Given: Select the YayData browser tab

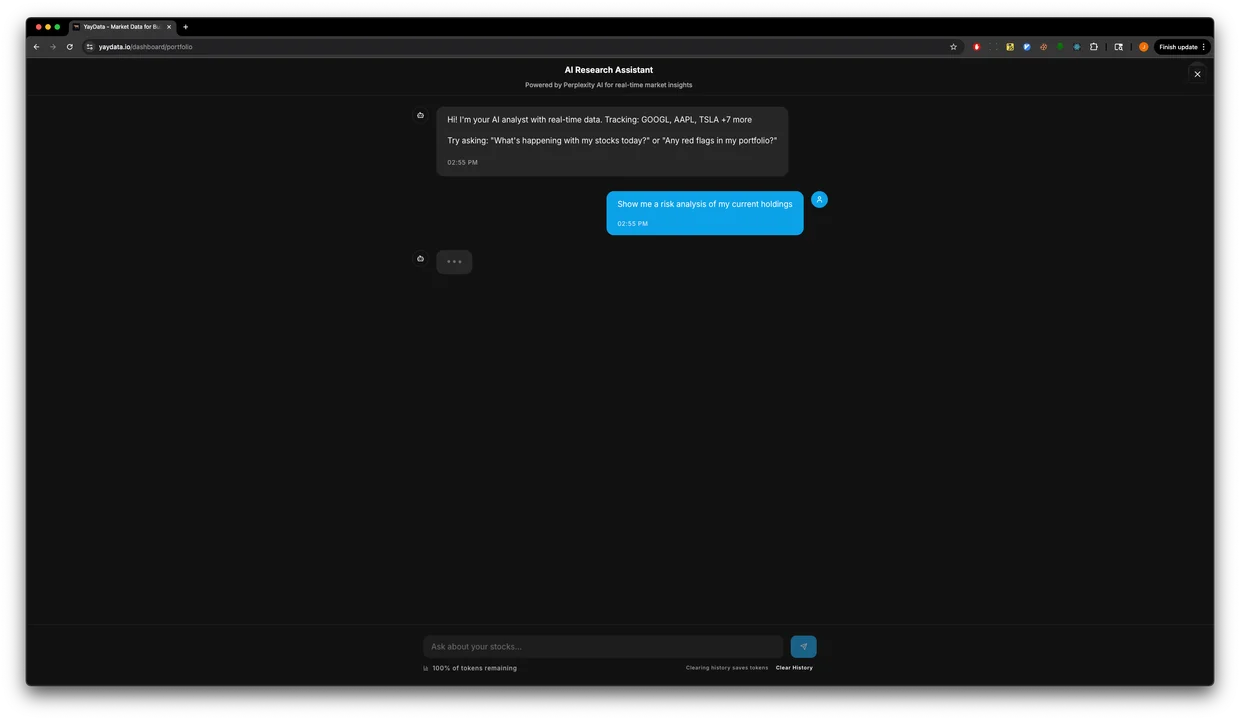Looking at the screenshot, I should [x=120, y=27].
